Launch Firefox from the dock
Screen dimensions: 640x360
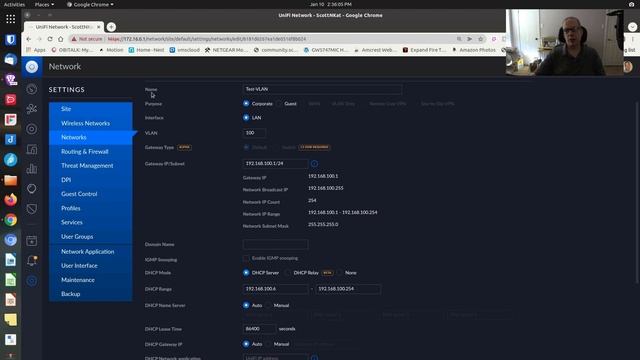[11, 200]
